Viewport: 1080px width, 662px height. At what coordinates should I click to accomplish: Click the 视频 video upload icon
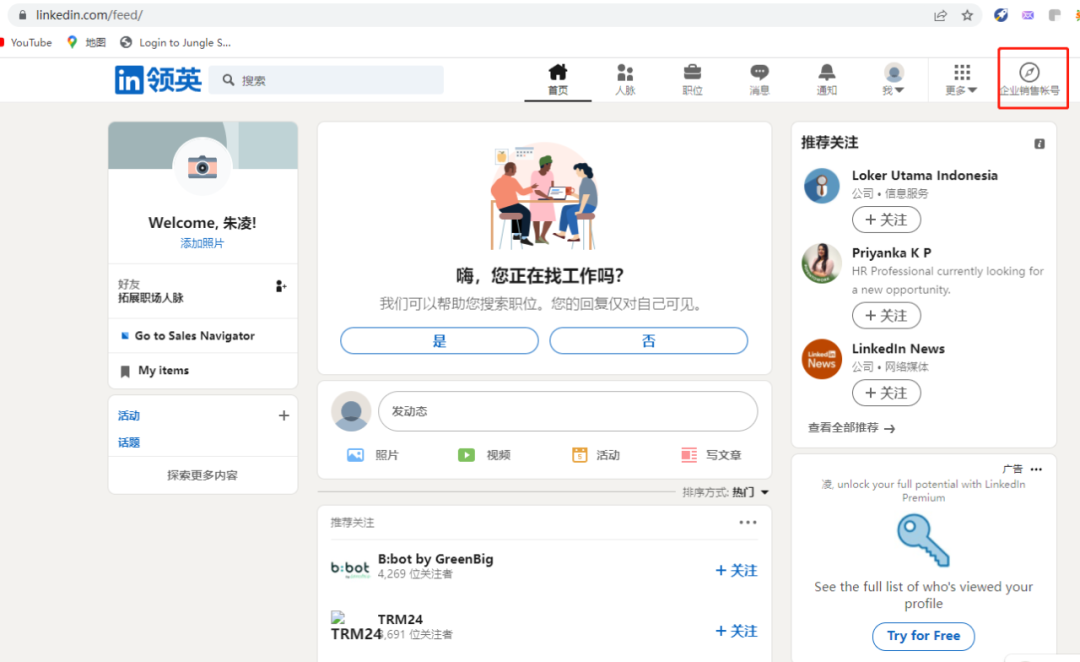pos(466,454)
